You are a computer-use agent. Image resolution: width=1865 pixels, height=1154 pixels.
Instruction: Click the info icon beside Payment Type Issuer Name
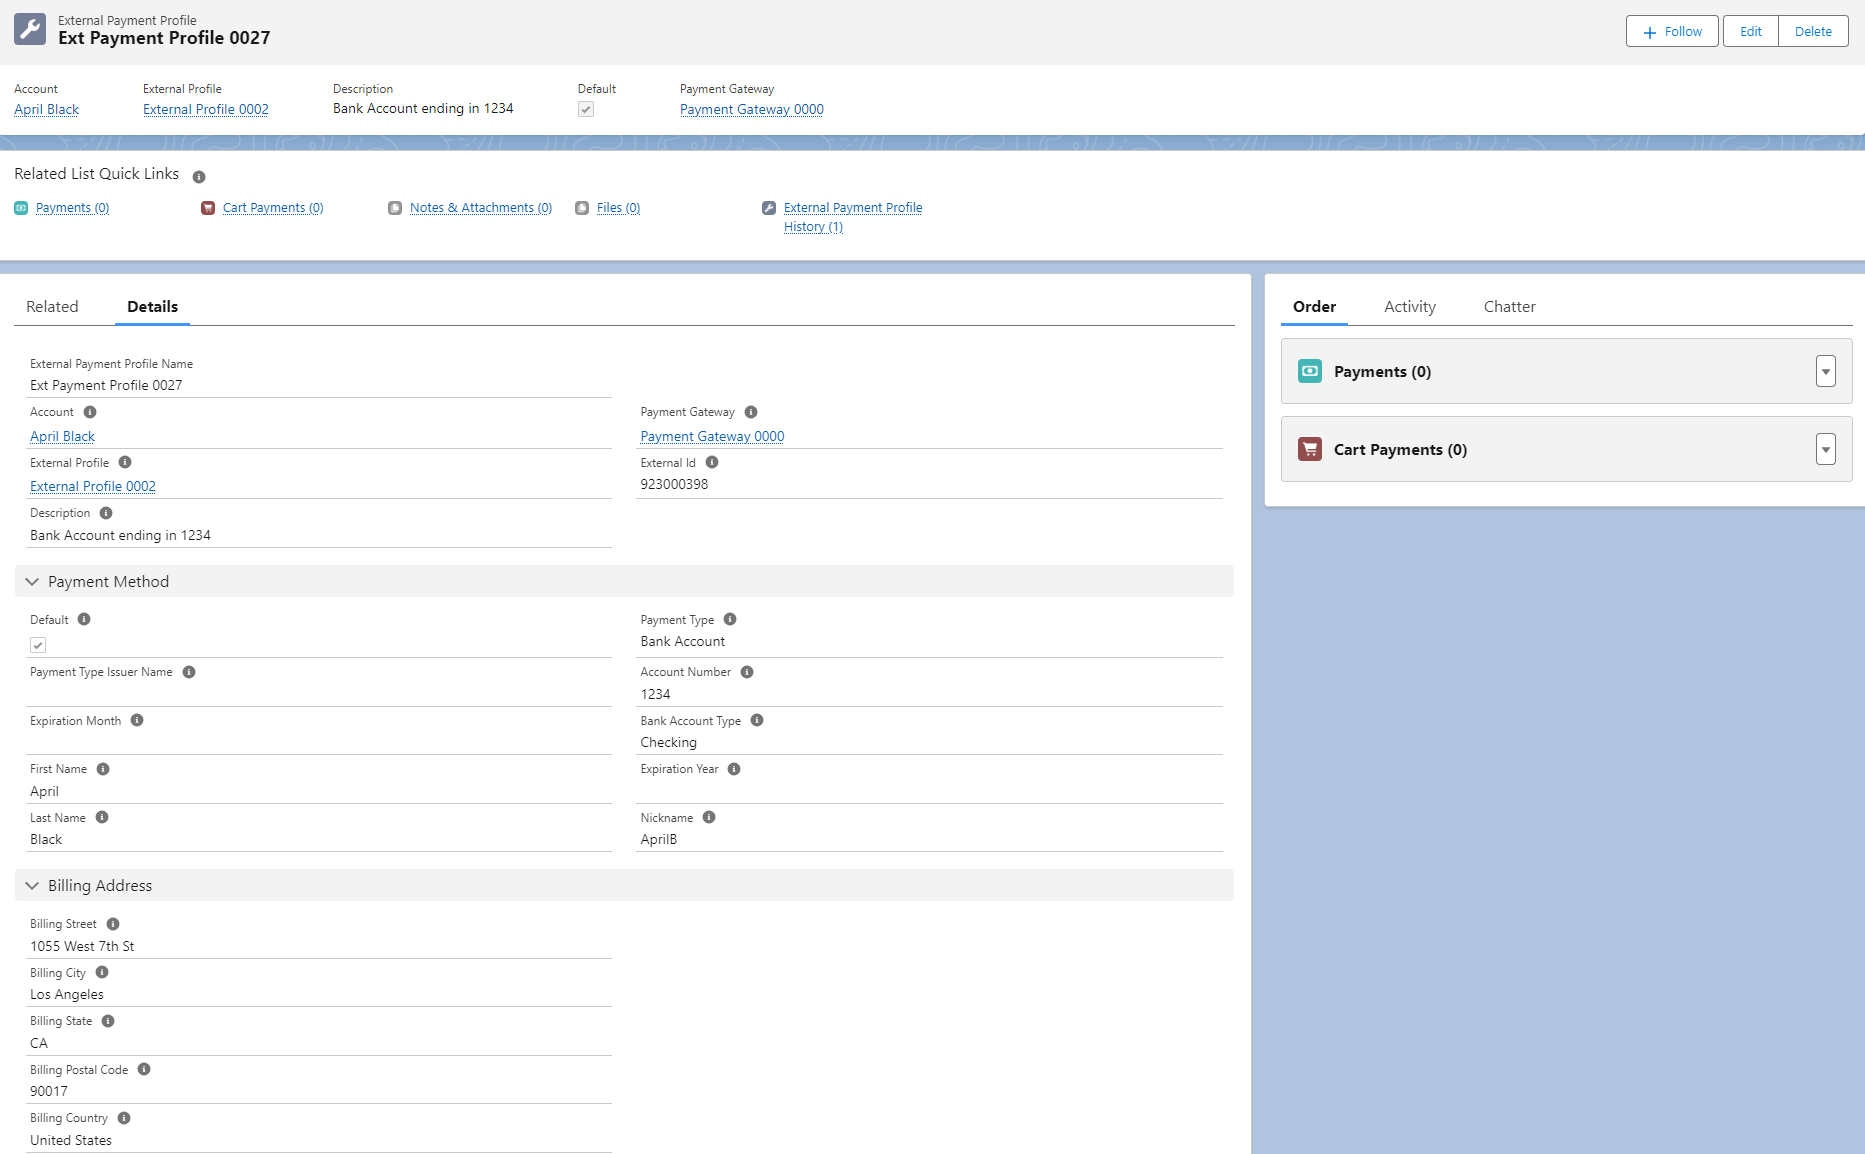pyautogui.click(x=189, y=672)
